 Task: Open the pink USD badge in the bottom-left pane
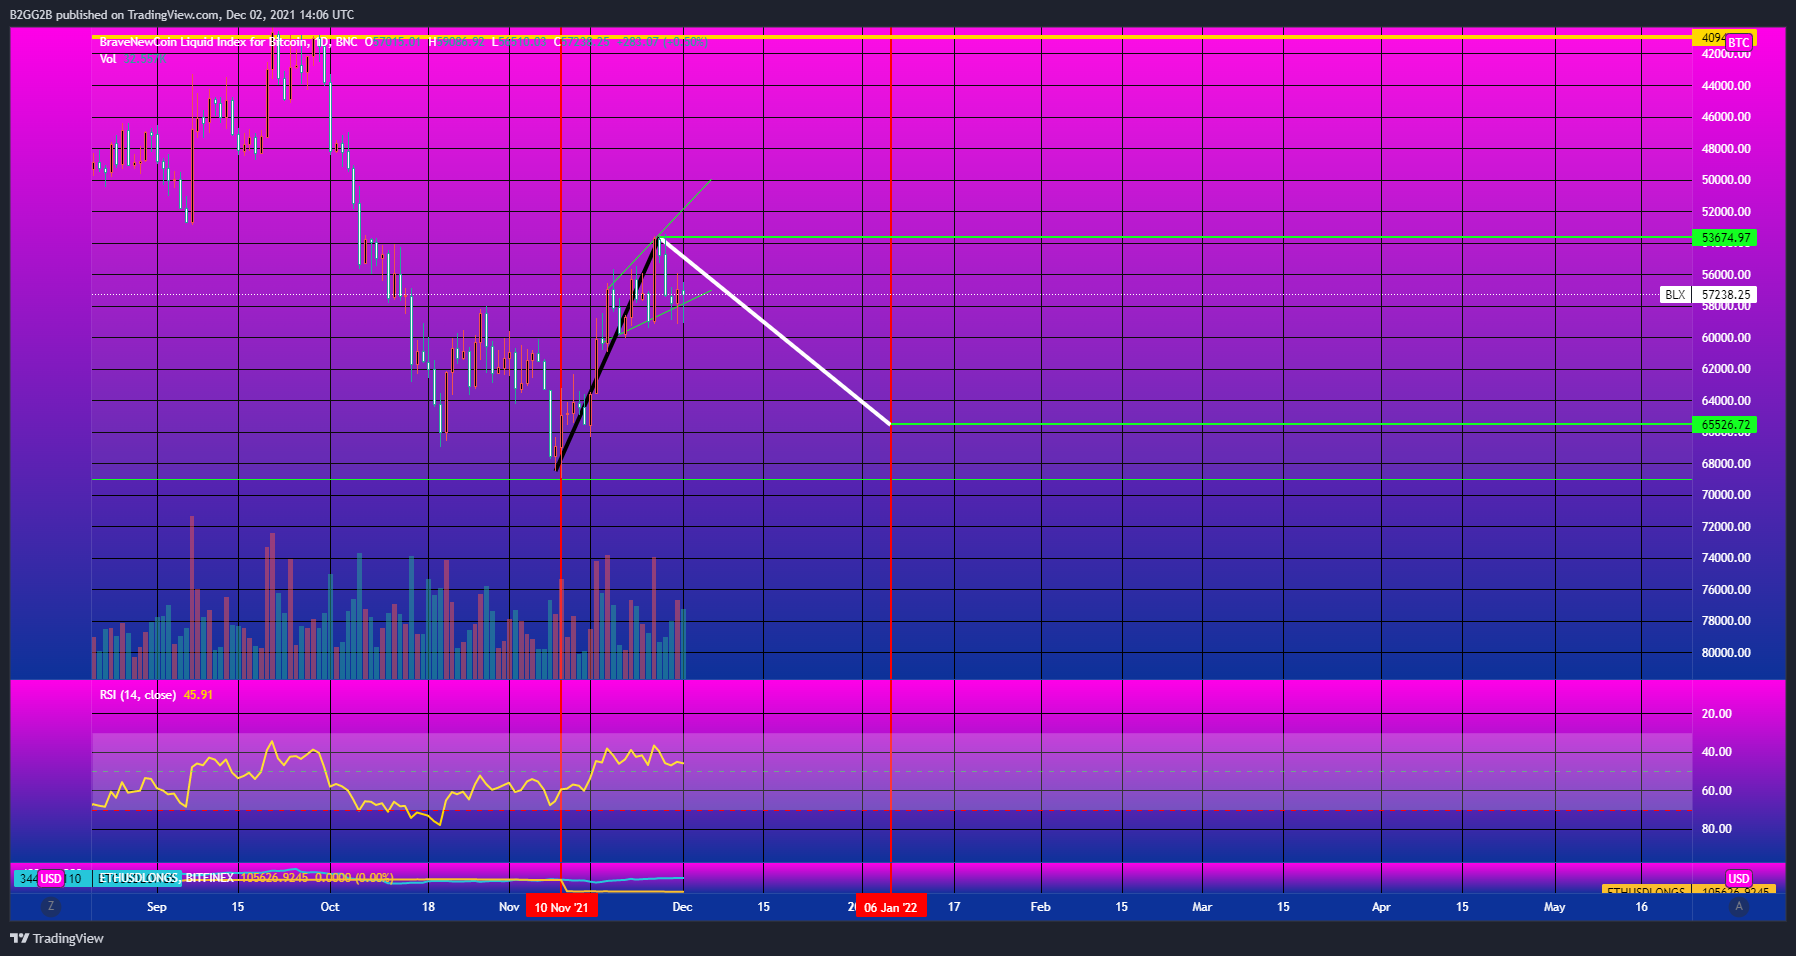click(51, 879)
